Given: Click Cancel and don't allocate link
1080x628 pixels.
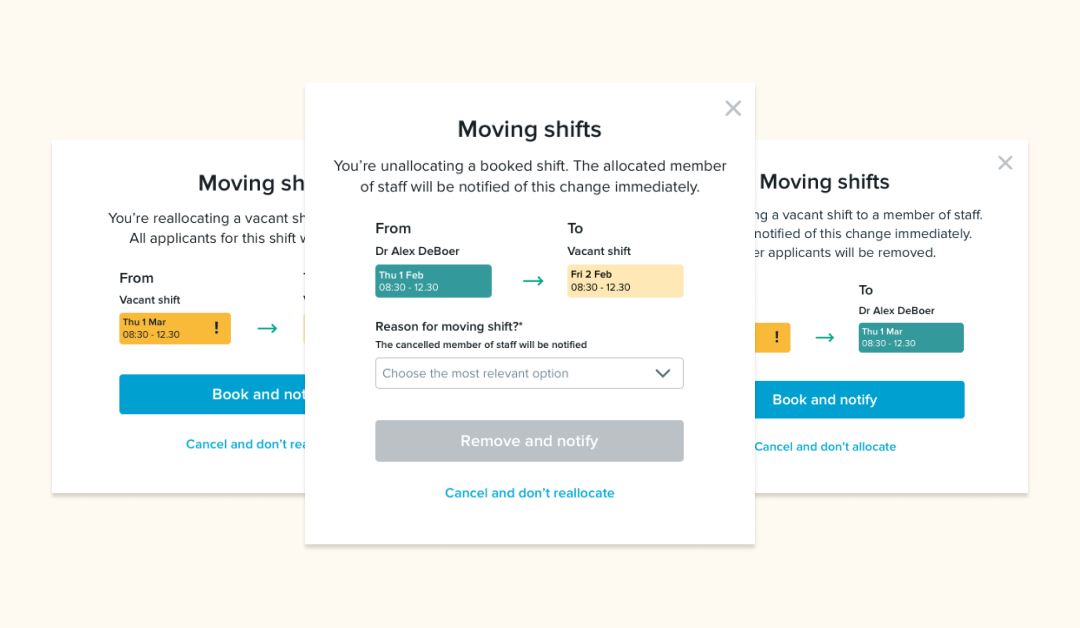Looking at the screenshot, I should (x=825, y=446).
